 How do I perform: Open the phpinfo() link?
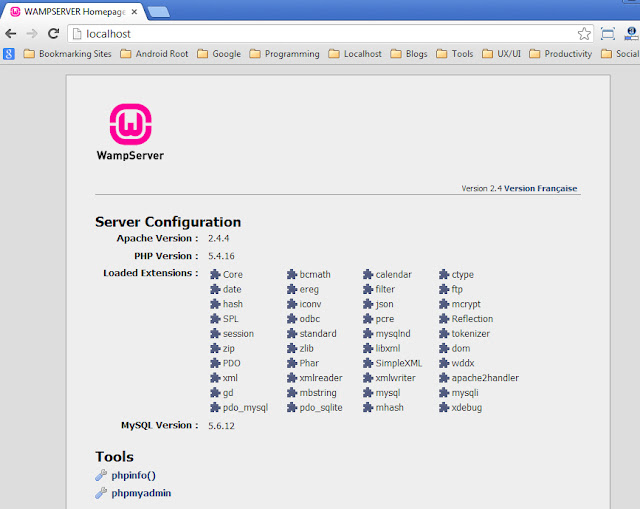pyautogui.click(x=133, y=475)
